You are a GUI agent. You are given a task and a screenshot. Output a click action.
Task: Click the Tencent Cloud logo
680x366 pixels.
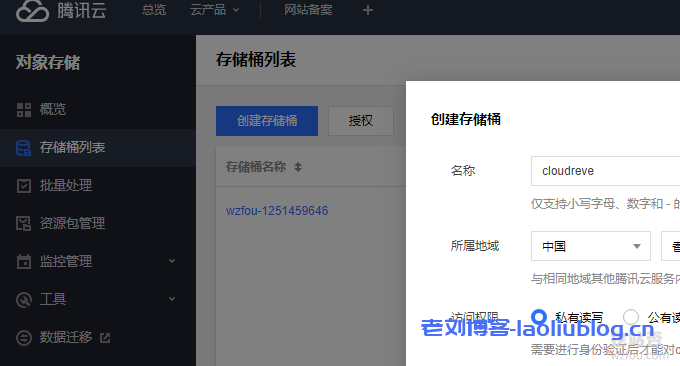pyautogui.click(x=61, y=10)
